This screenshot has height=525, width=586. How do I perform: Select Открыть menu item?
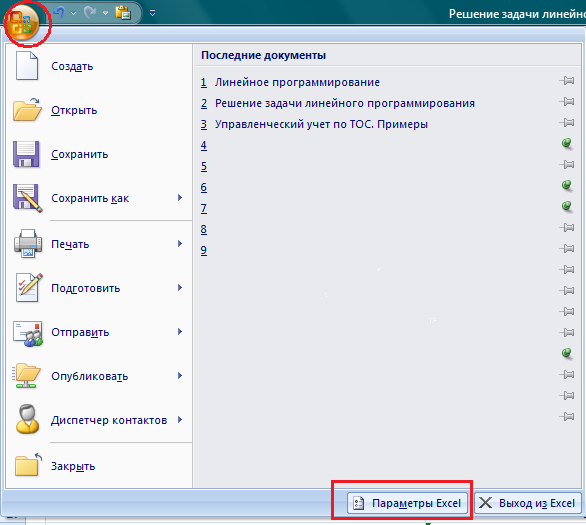[99, 110]
